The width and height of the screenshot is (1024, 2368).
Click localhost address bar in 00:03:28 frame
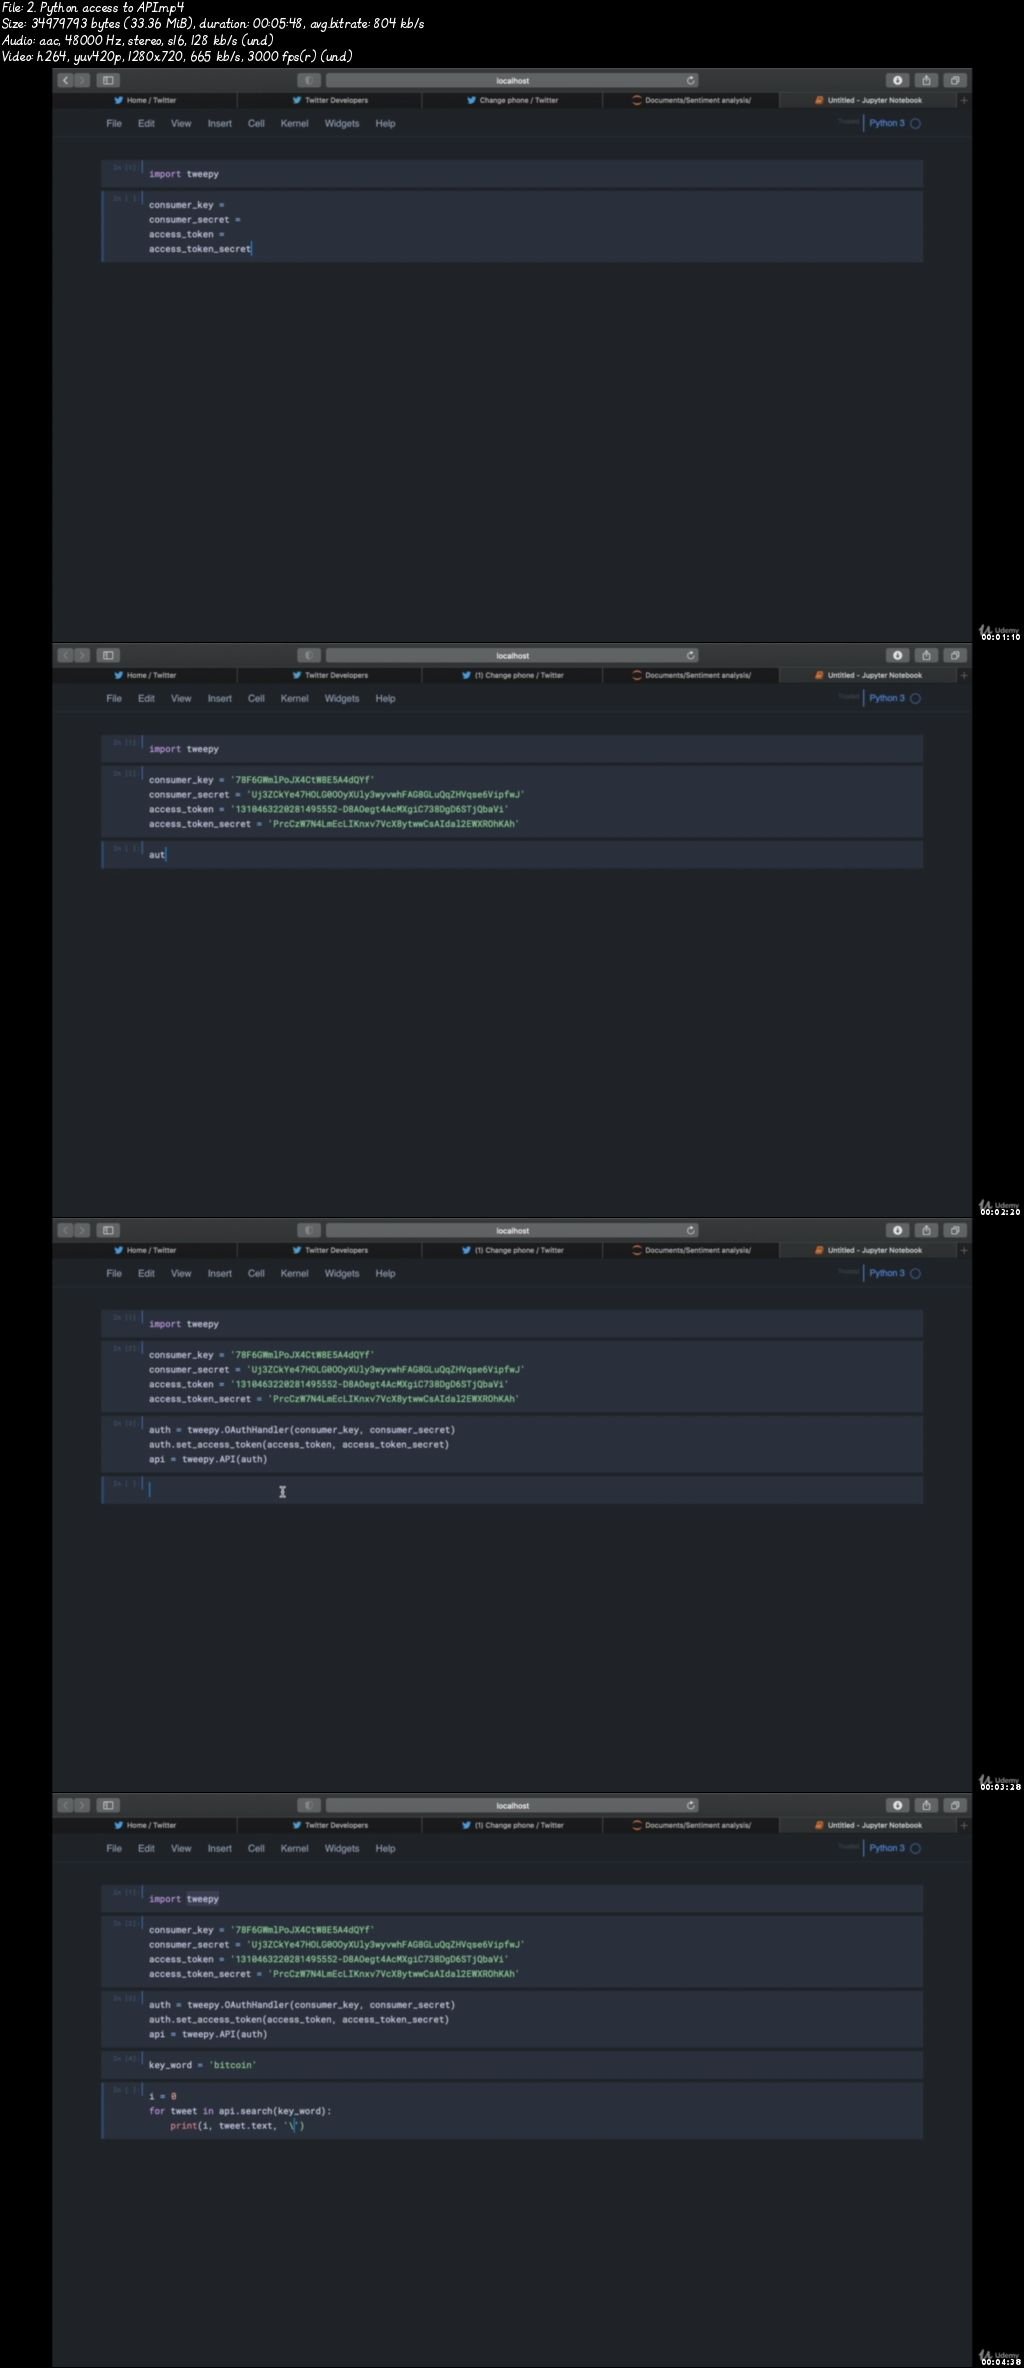[x=512, y=1230]
